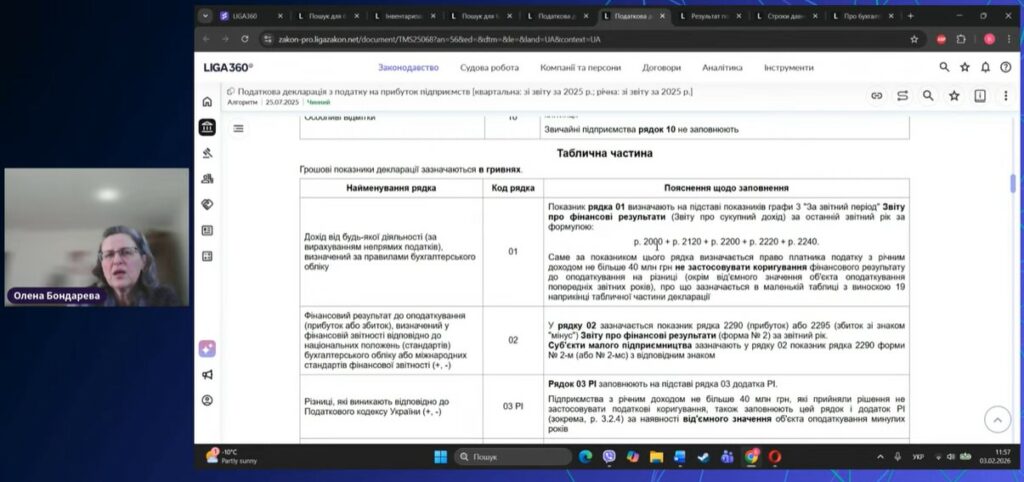Open the help question mark icon
Image resolution: width=1024 pixels, height=482 pixels.
click(x=1005, y=67)
